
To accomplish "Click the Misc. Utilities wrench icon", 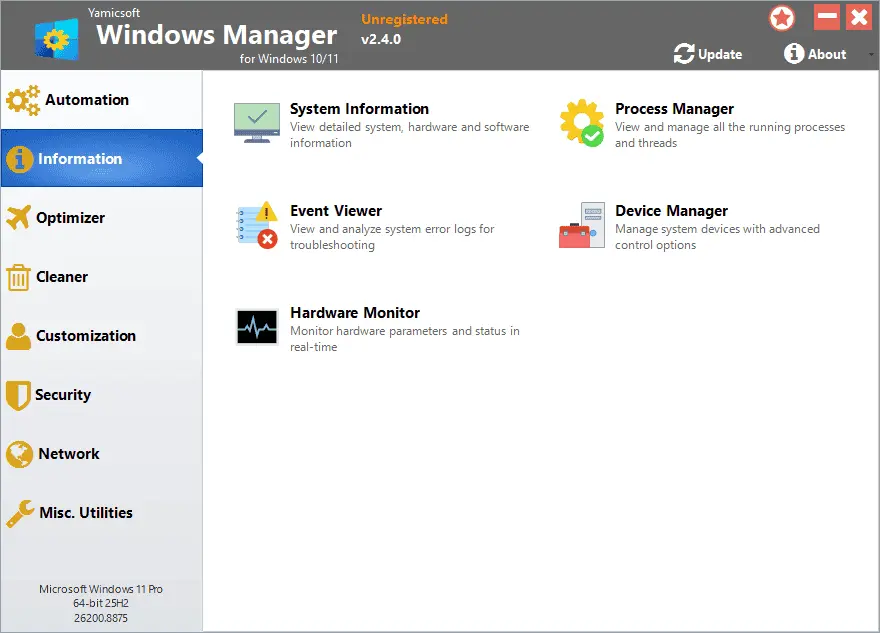I will (x=20, y=513).
